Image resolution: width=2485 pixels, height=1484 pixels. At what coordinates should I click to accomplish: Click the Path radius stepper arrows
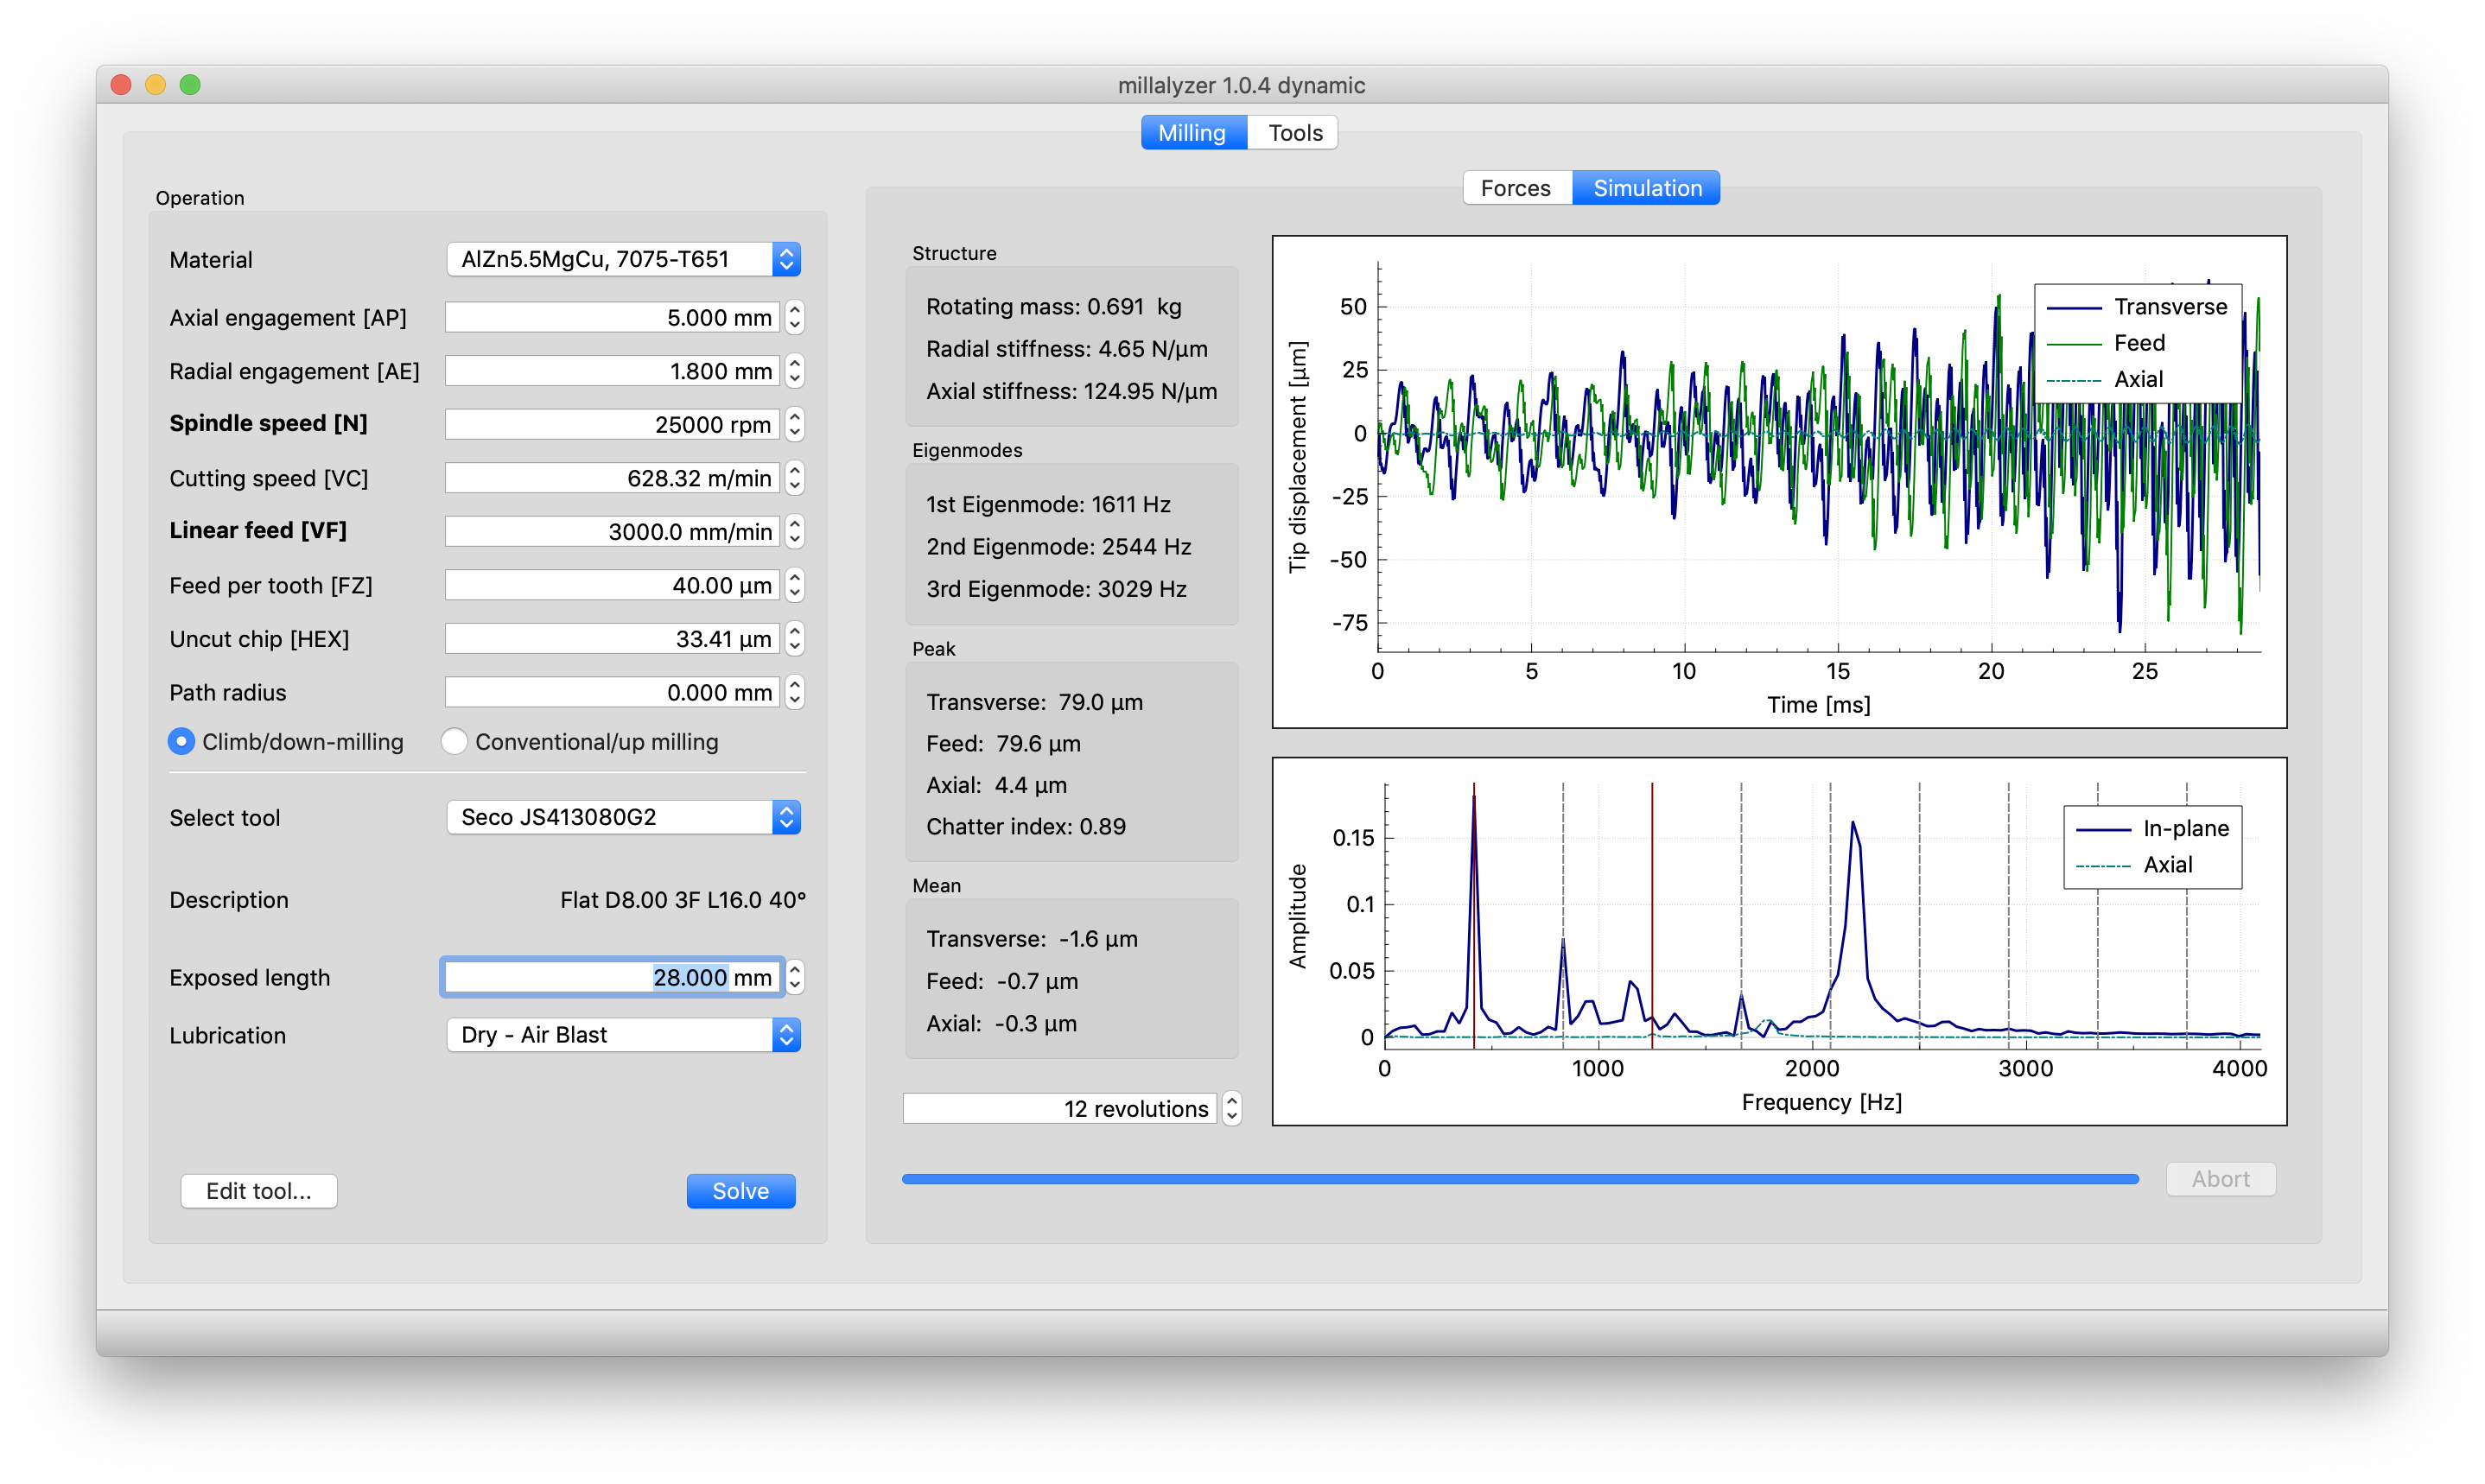tap(795, 692)
